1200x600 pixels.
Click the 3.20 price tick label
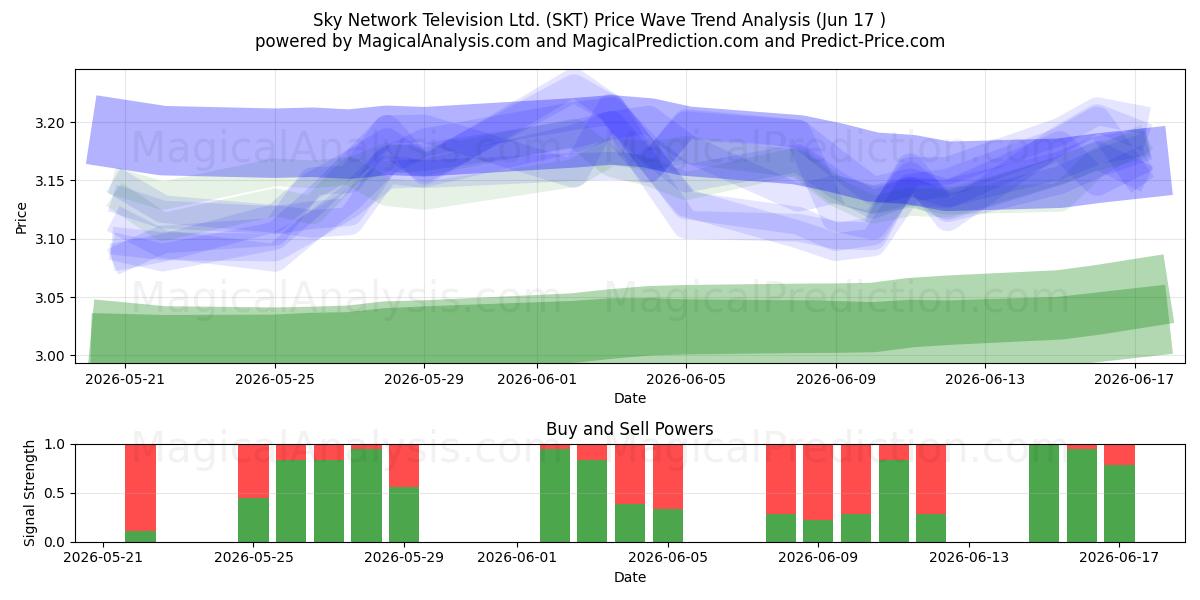click(x=49, y=123)
